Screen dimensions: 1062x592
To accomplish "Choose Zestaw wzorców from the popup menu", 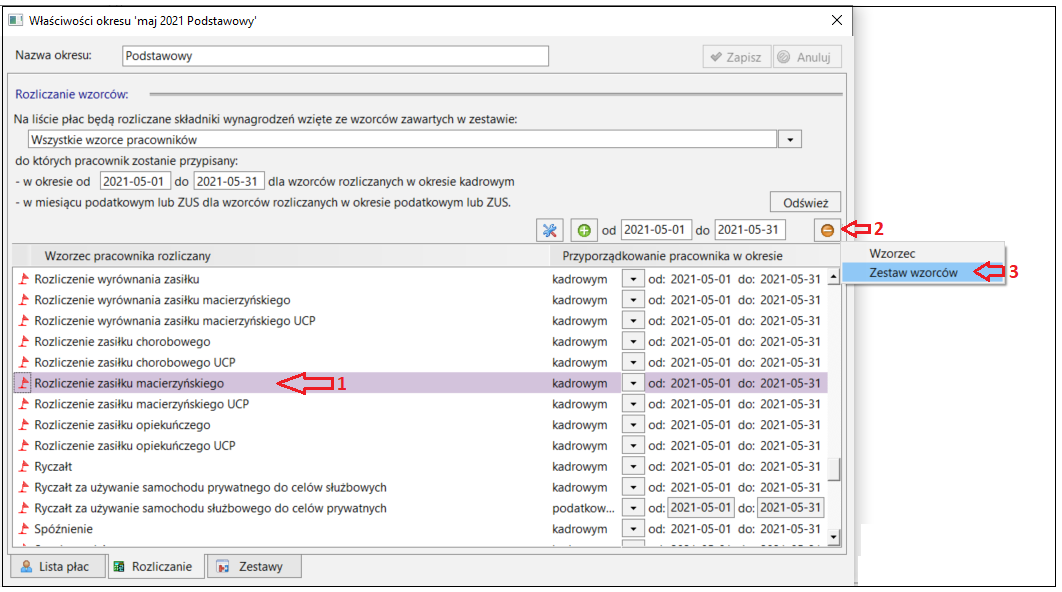I will (913, 273).
